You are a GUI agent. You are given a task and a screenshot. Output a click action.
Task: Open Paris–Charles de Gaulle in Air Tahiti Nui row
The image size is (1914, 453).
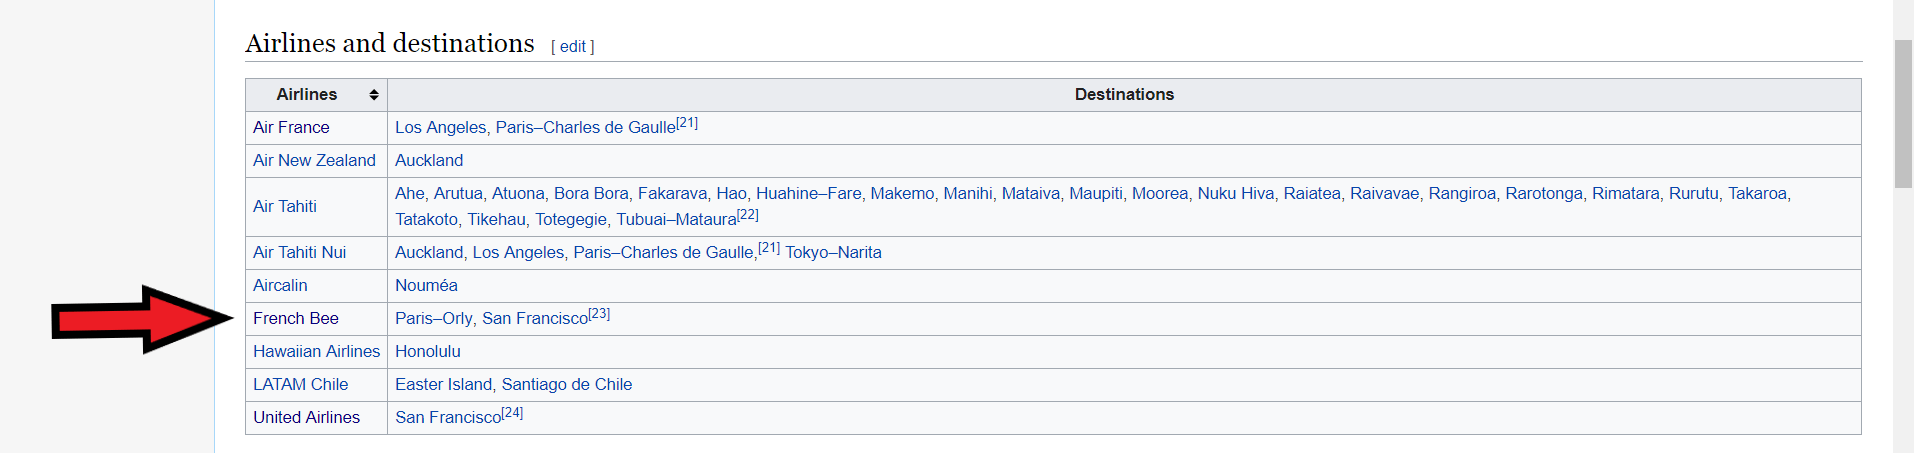click(x=663, y=252)
